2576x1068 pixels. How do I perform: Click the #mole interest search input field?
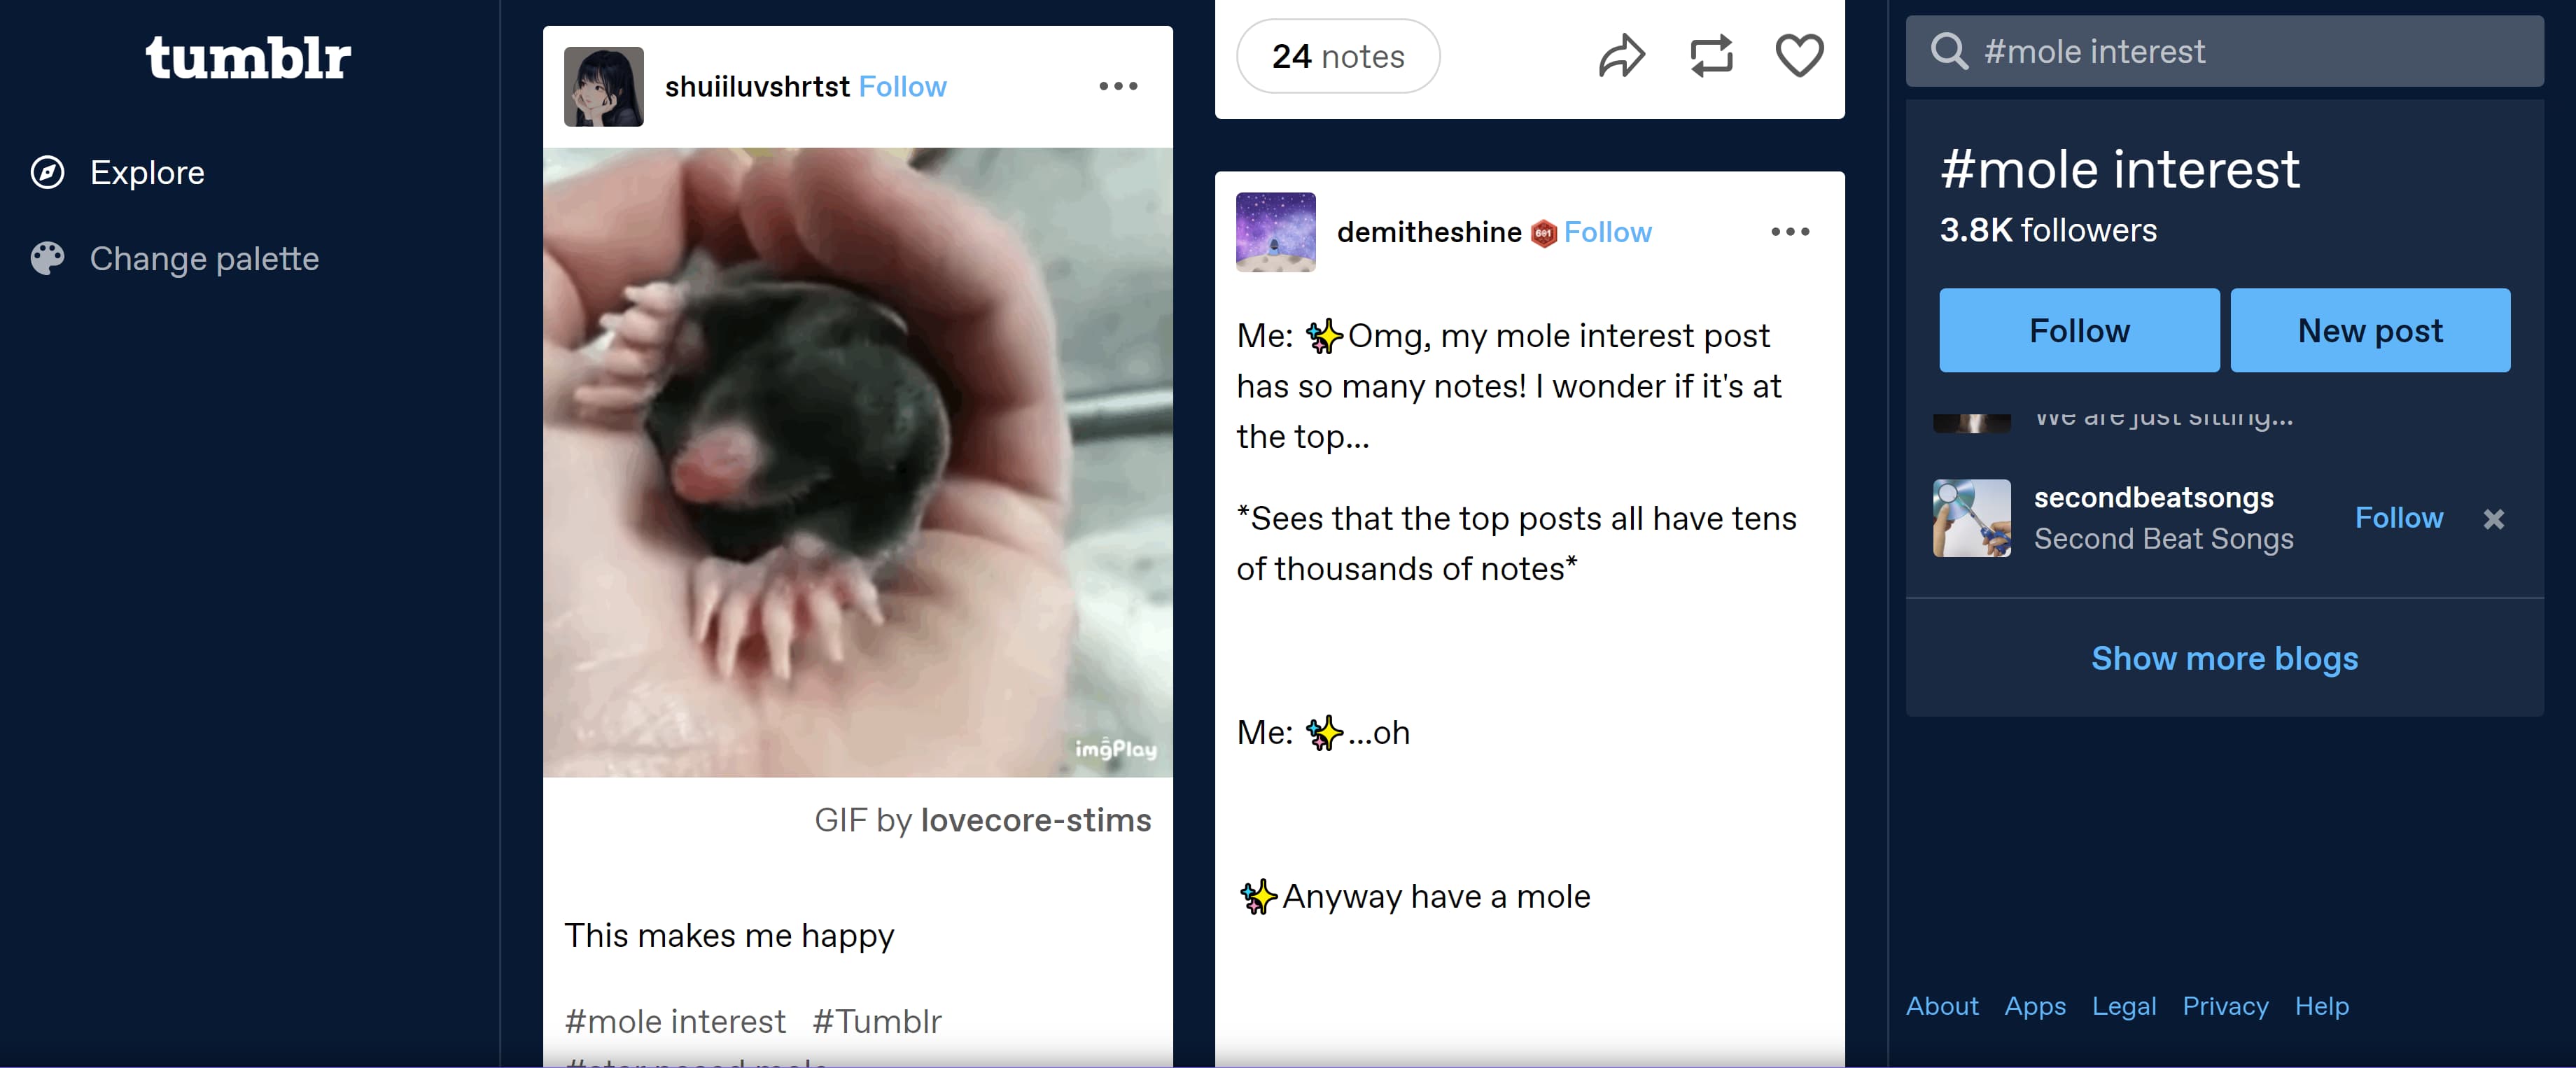(2225, 49)
